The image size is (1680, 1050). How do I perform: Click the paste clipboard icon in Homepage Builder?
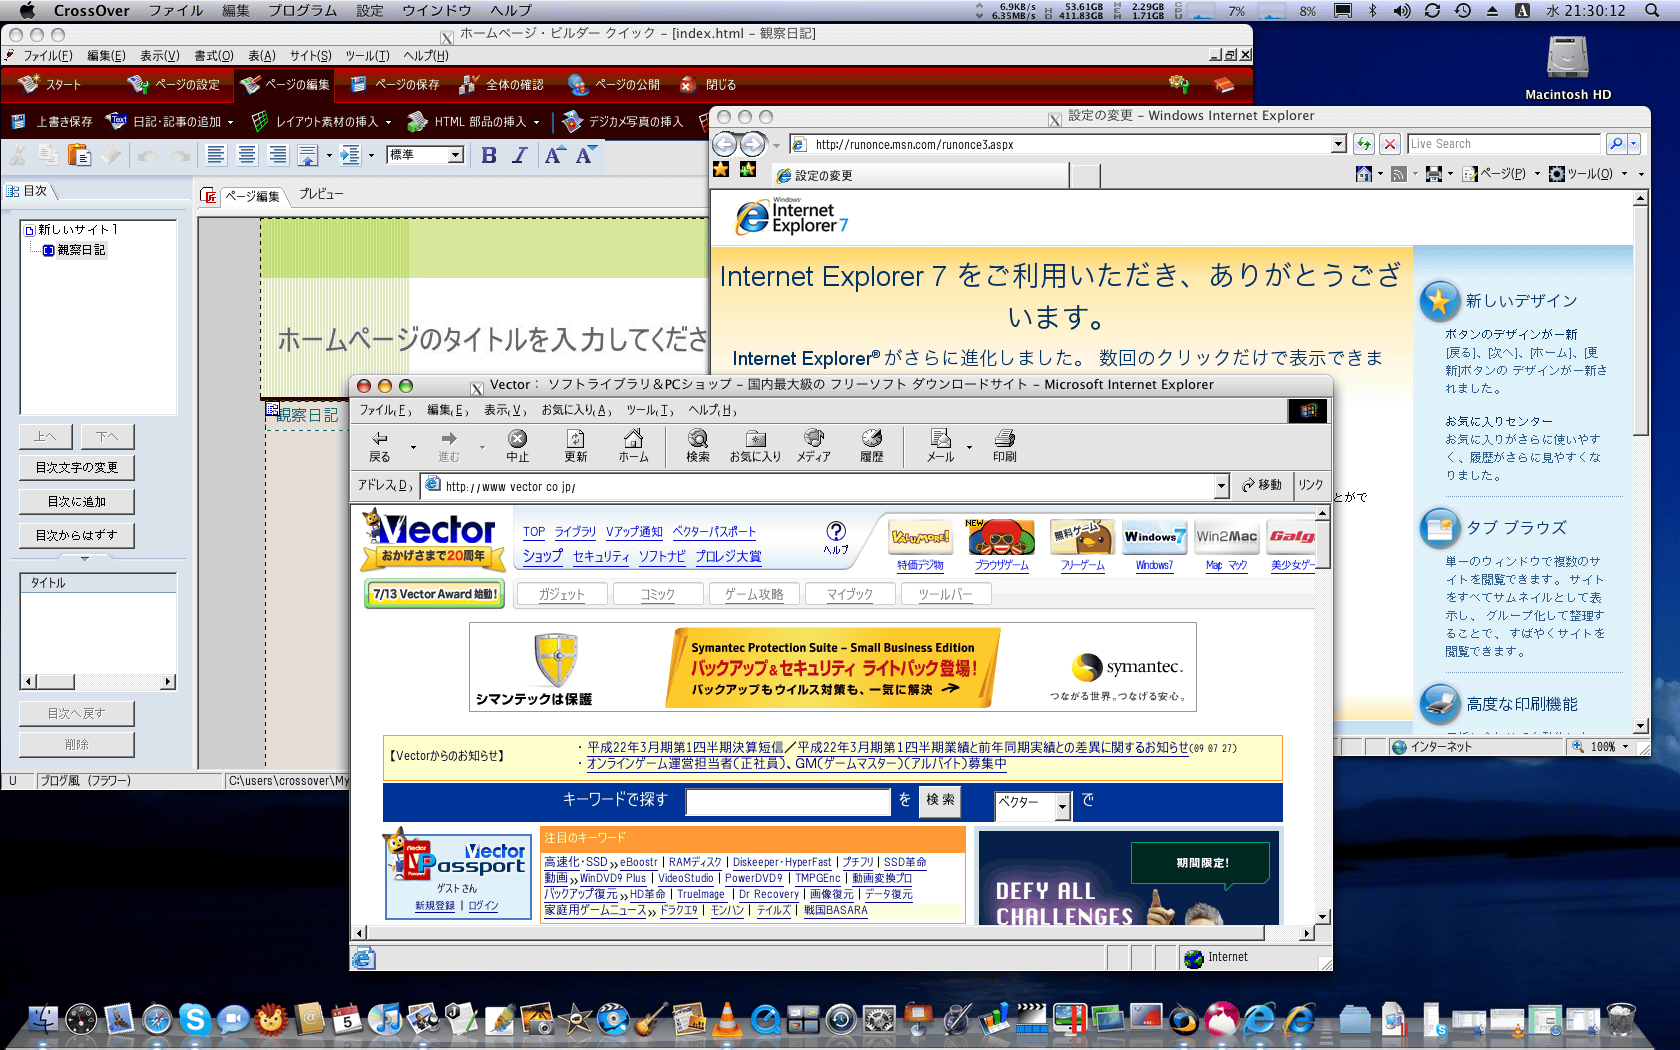pyautogui.click(x=79, y=155)
